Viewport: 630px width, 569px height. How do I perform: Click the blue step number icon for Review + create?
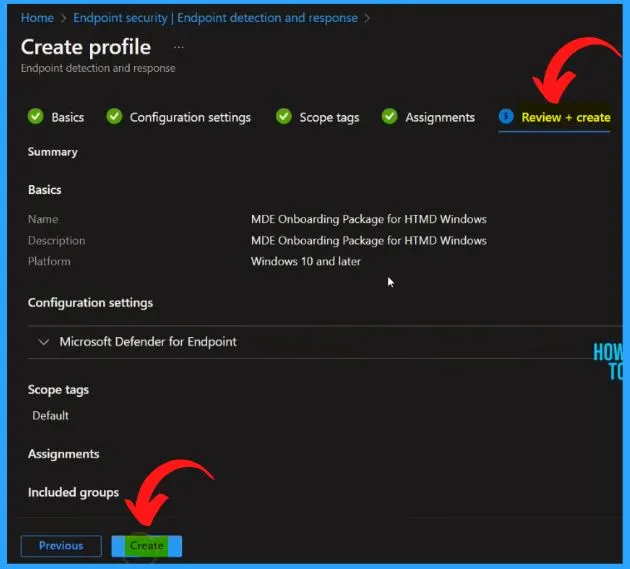[506, 117]
